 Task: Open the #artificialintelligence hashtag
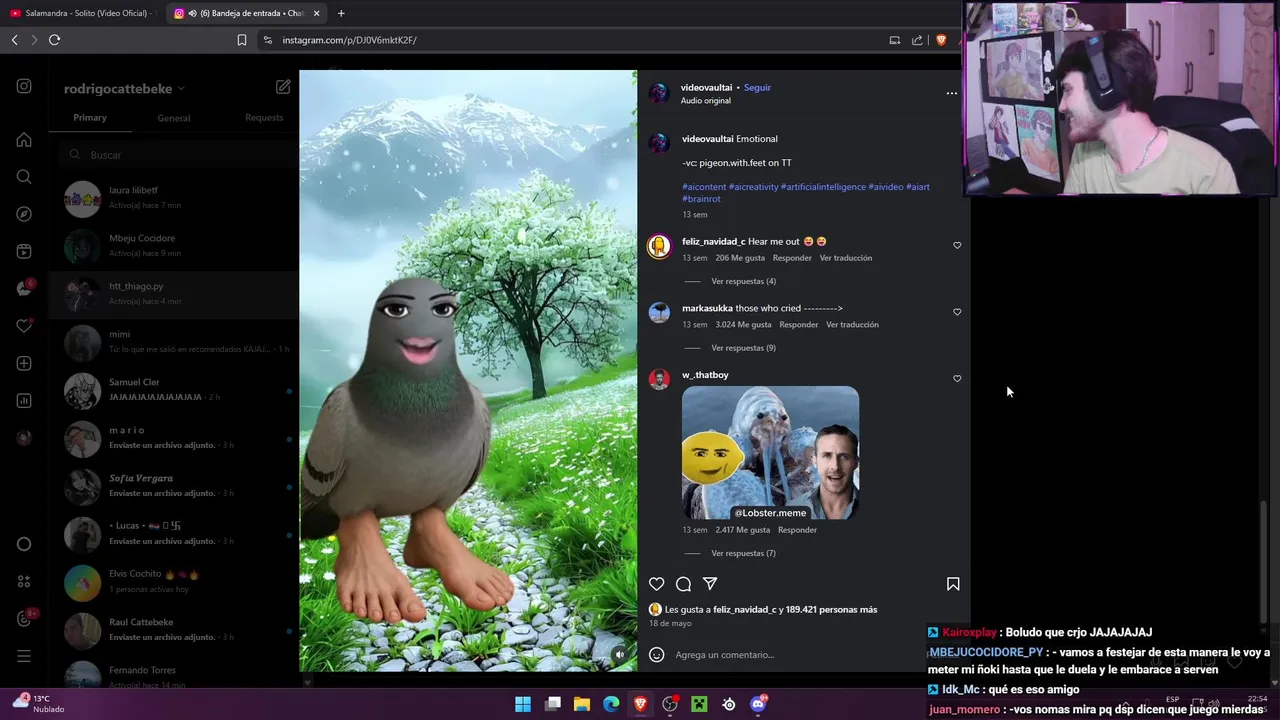coord(823,187)
